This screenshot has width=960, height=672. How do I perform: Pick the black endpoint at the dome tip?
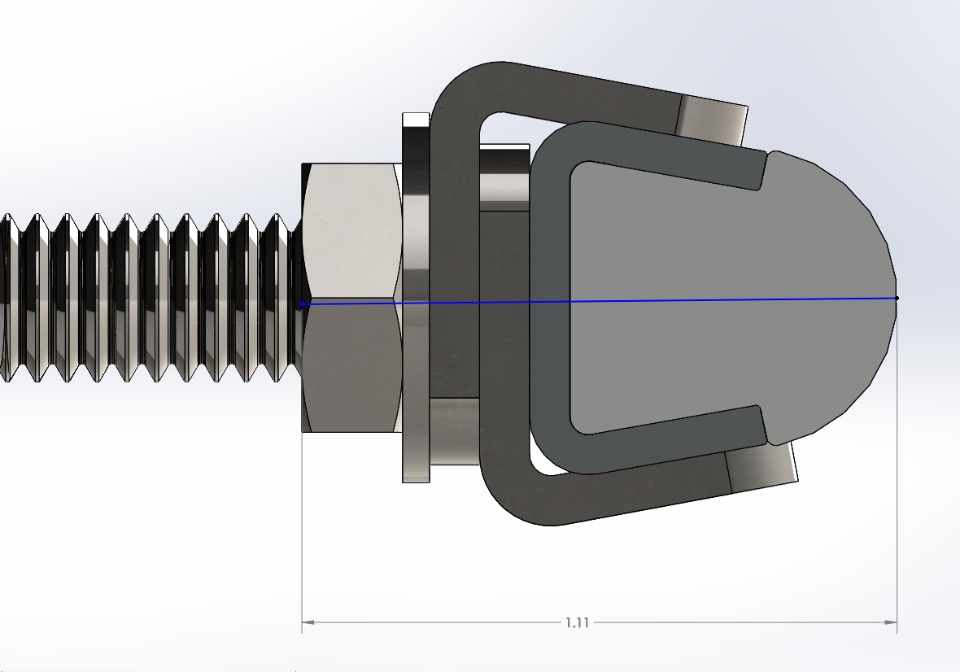click(x=897, y=298)
